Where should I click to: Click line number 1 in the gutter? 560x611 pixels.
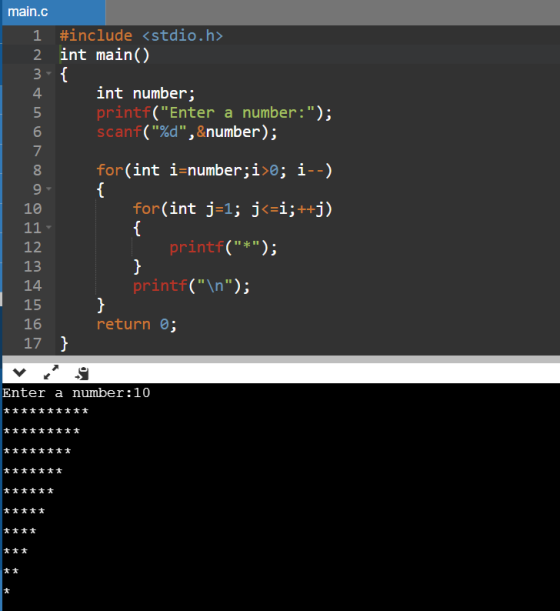click(37, 36)
